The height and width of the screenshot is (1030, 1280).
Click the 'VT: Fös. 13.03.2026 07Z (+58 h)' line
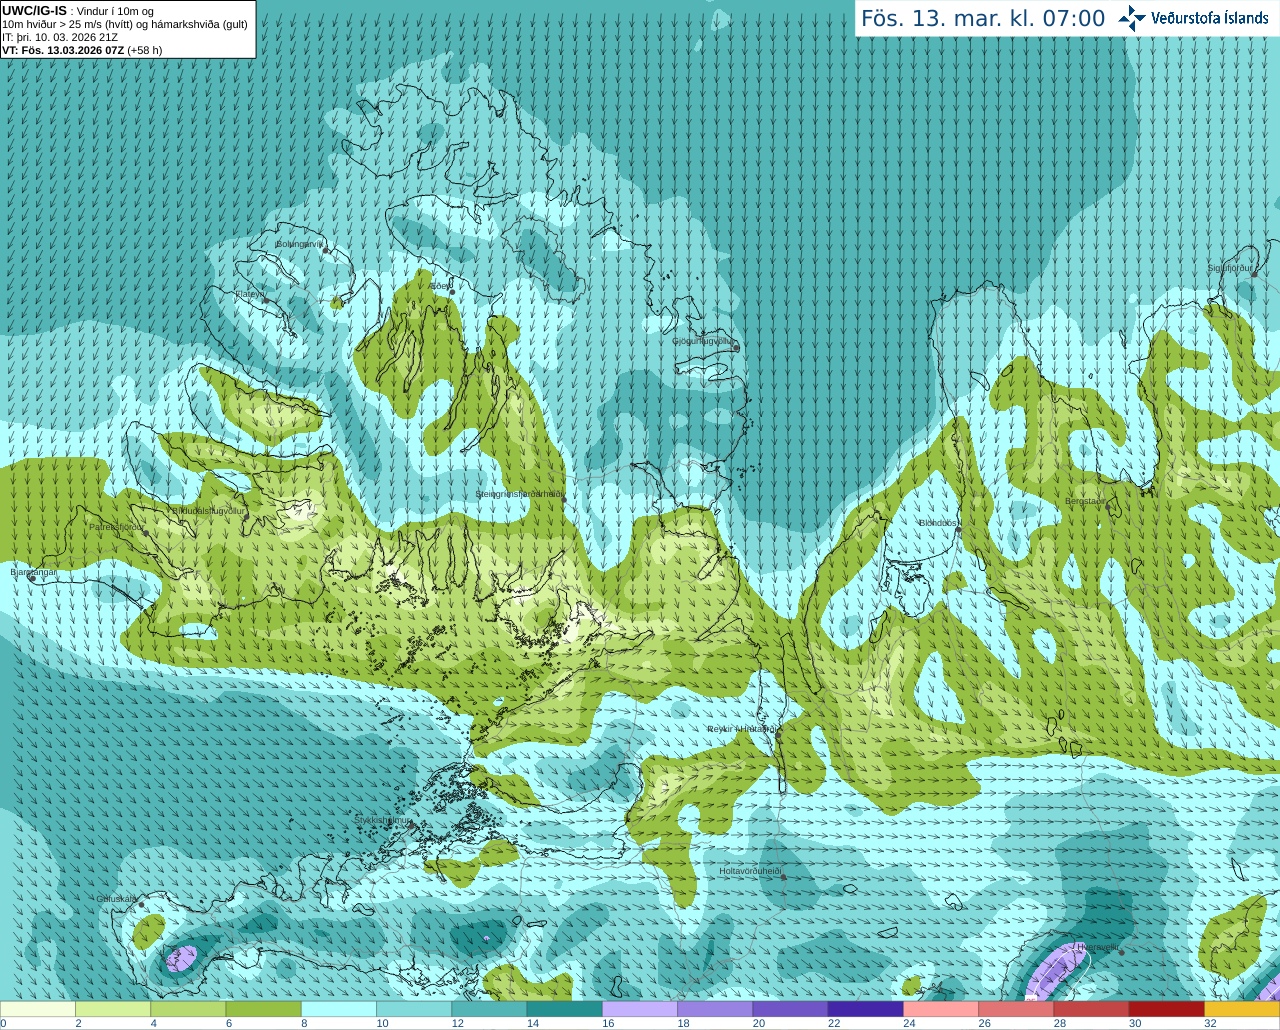[x=82, y=50]
